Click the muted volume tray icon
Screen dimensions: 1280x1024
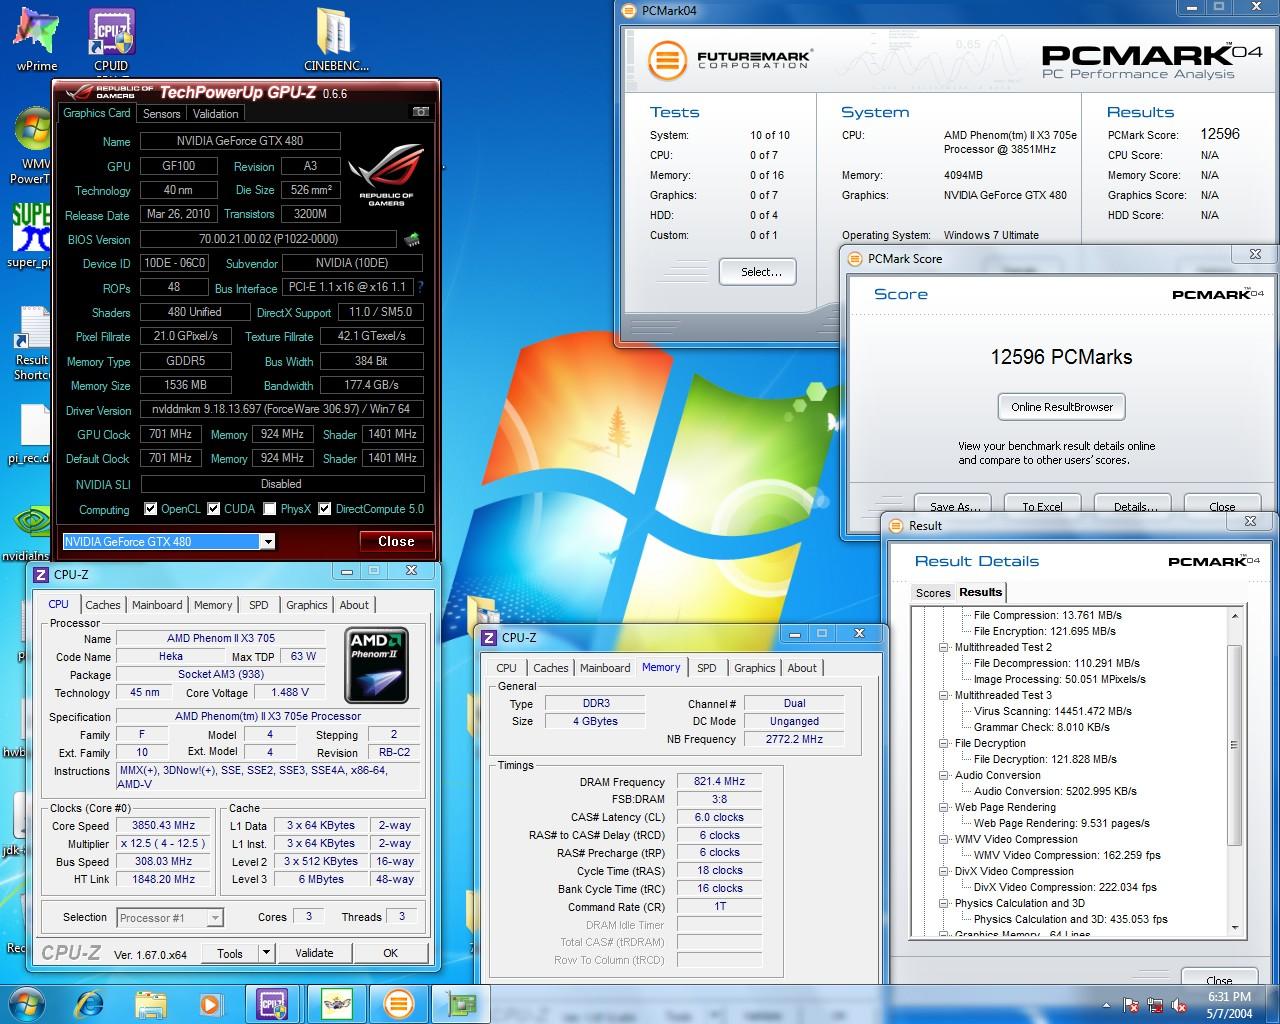(x=1180, y=1005)
